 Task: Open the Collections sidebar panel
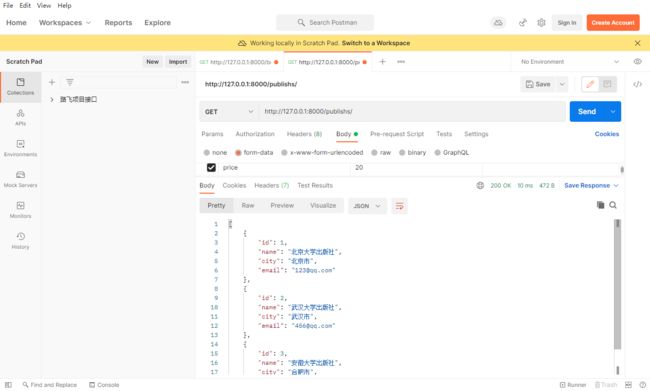[20, 87]
